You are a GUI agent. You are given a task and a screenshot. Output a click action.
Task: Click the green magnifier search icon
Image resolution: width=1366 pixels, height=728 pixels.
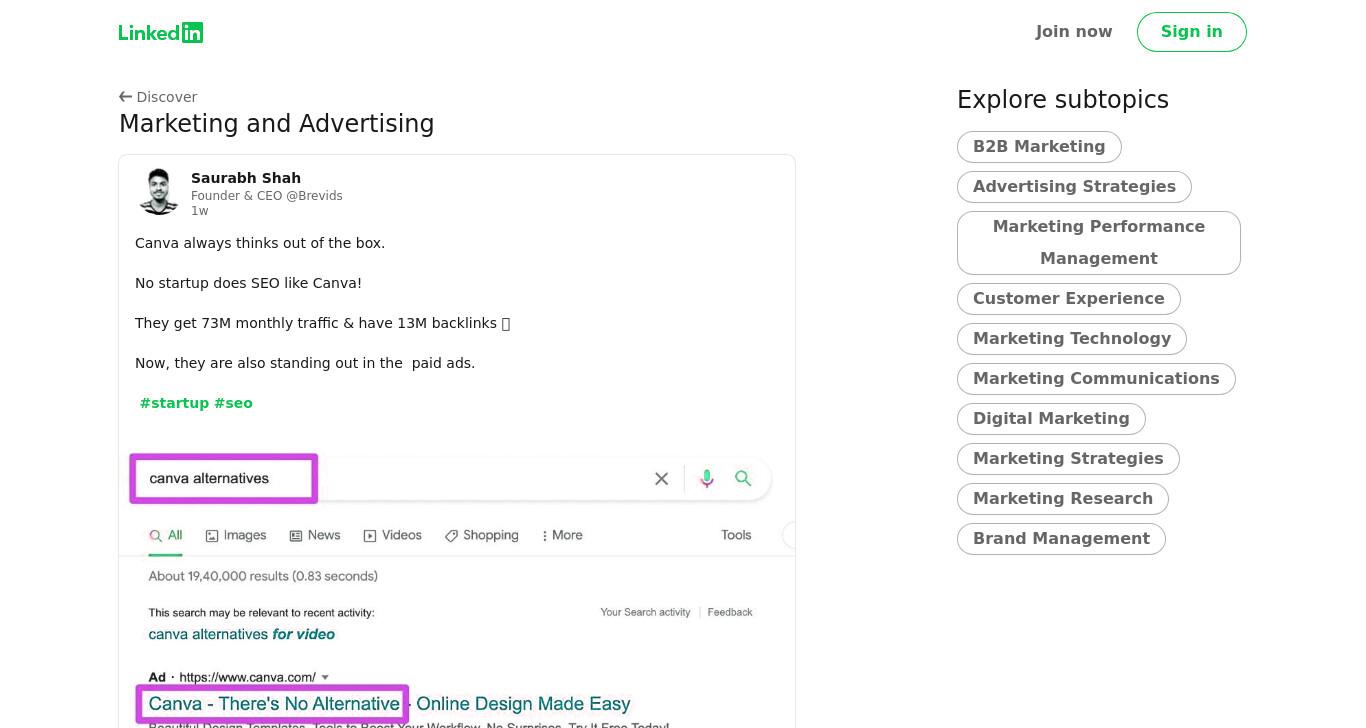[x=743, y=479]
